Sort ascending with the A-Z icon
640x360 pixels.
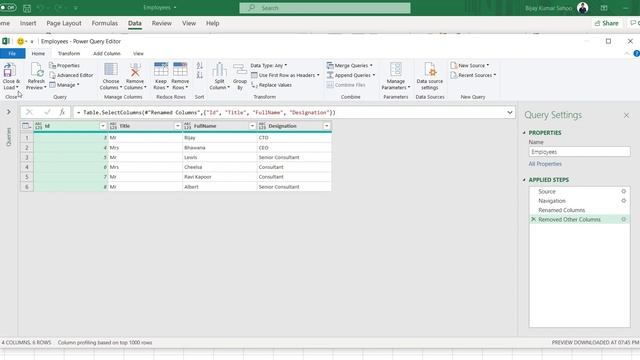(x=200, y=65)
